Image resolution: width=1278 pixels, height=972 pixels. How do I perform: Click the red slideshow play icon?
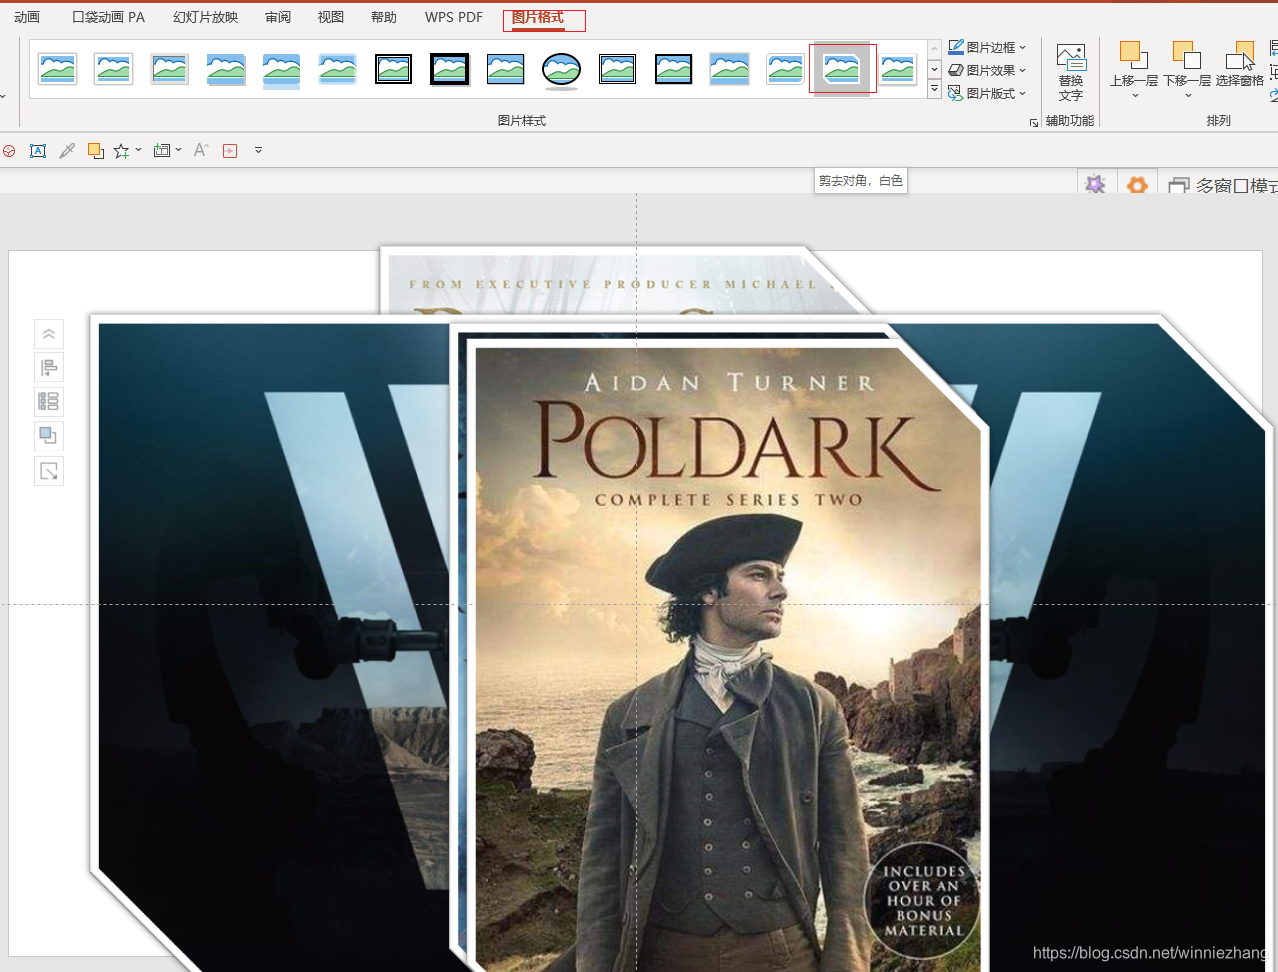[x=230, y=151]
